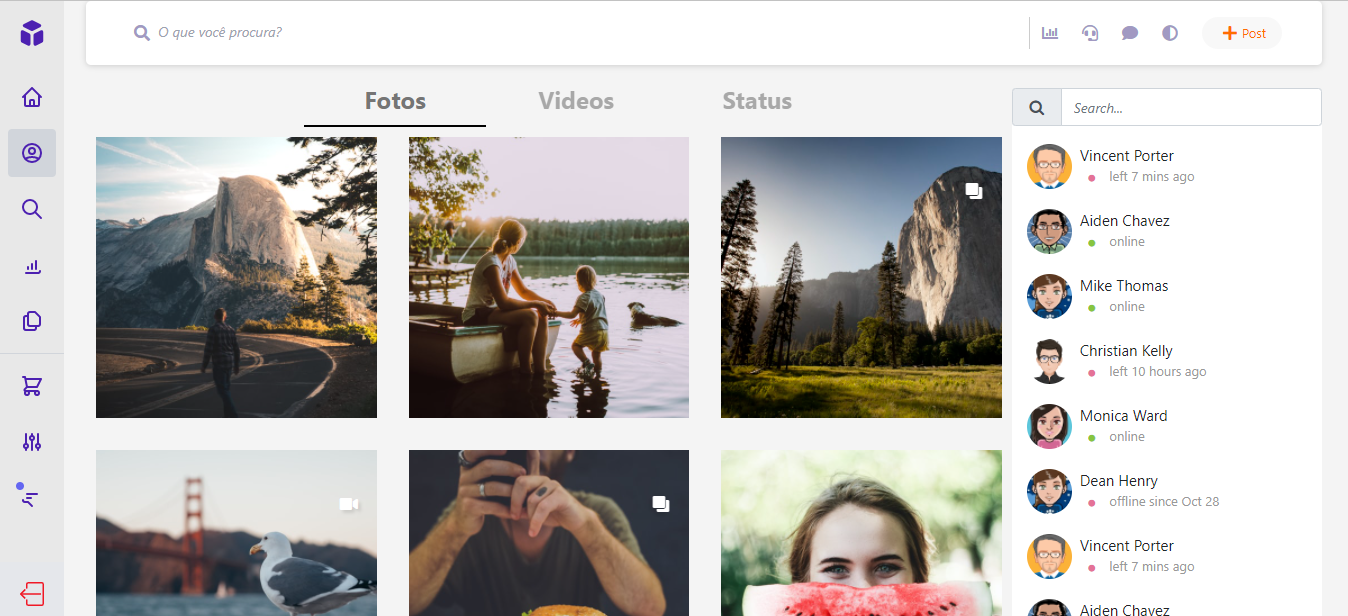
Task: Click gallery icon on El Capitan photo
Action: click(x=974, y=191)
